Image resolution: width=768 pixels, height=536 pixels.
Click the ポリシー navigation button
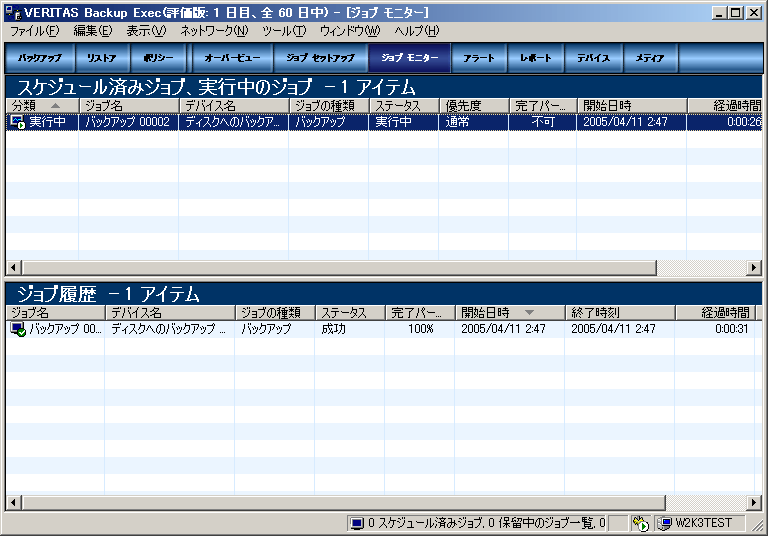(158, 58)
